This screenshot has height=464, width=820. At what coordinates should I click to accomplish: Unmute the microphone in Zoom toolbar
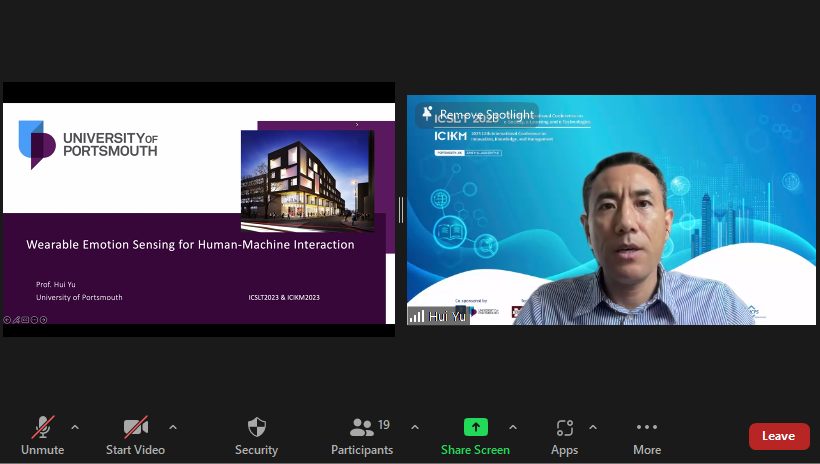pos(42,436)
